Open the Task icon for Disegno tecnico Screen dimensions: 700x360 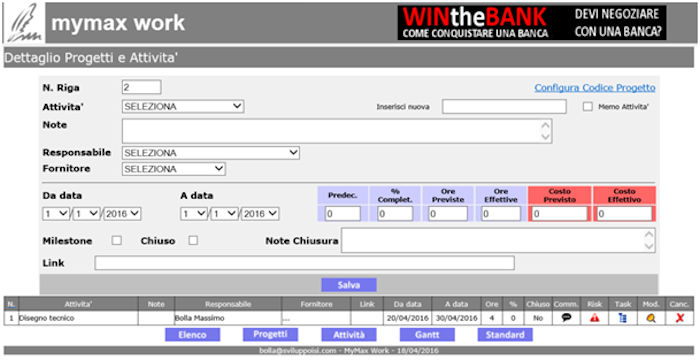(623, 318)
